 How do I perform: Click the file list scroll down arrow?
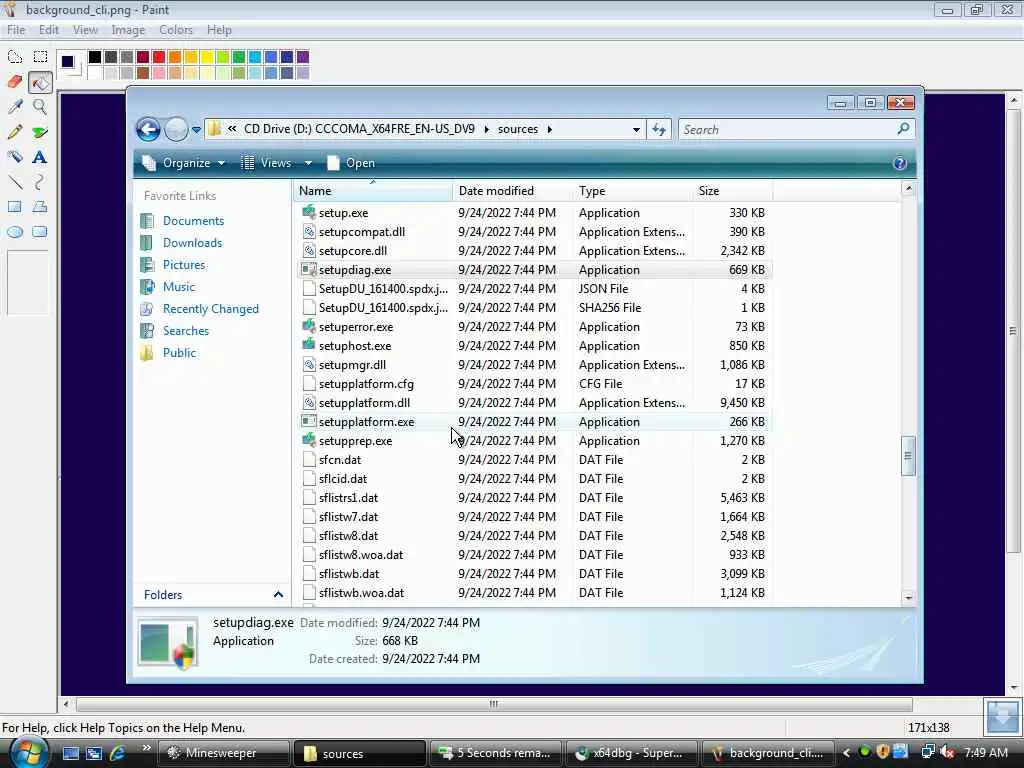(908, 598)
